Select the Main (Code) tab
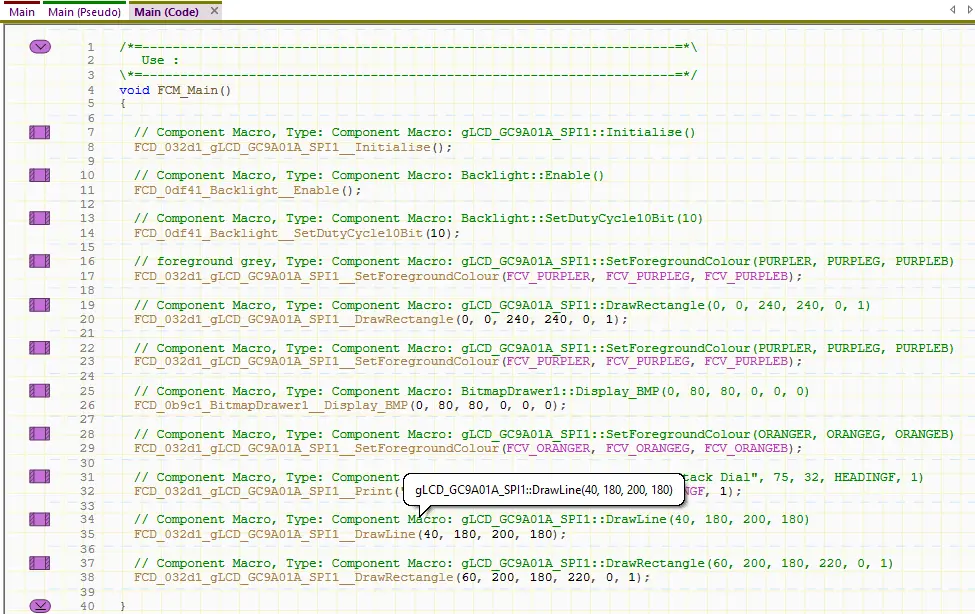 (166, 12)
